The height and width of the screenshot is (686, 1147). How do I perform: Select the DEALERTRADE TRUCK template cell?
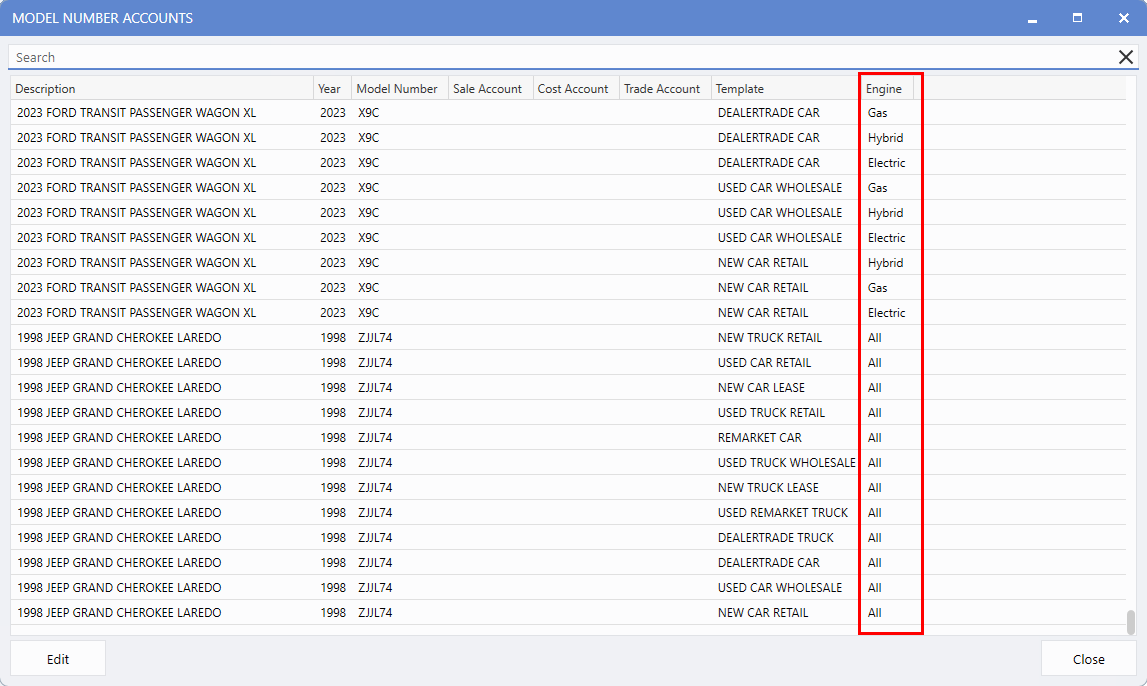tap(775, 538)
